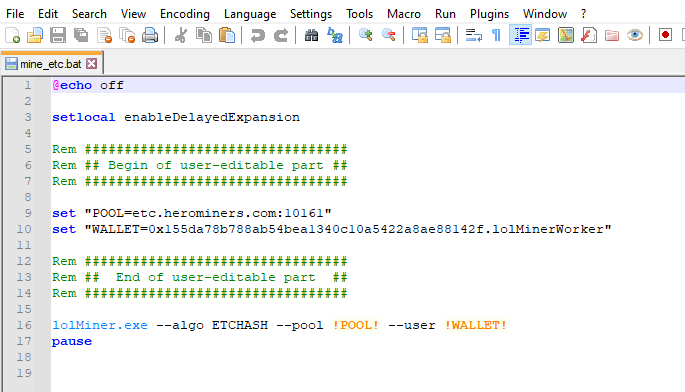This screenshot has height=392, width=685.
Task: Open the Plugins menu
Action: click(x=489, y=14)
